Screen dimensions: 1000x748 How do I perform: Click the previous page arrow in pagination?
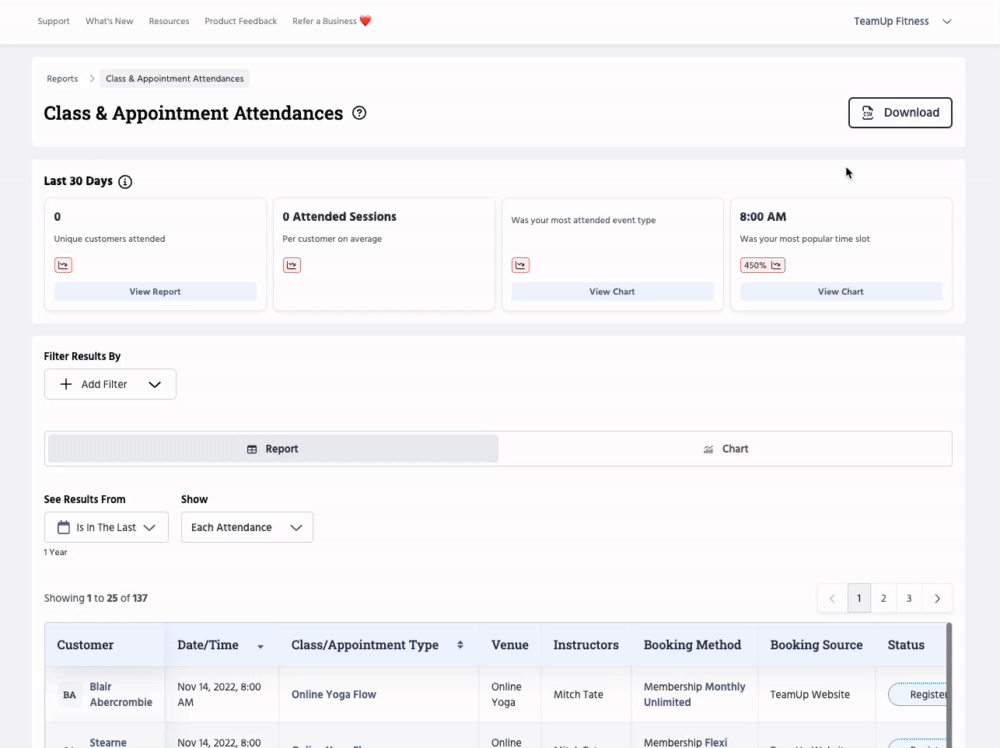point(832,598)
